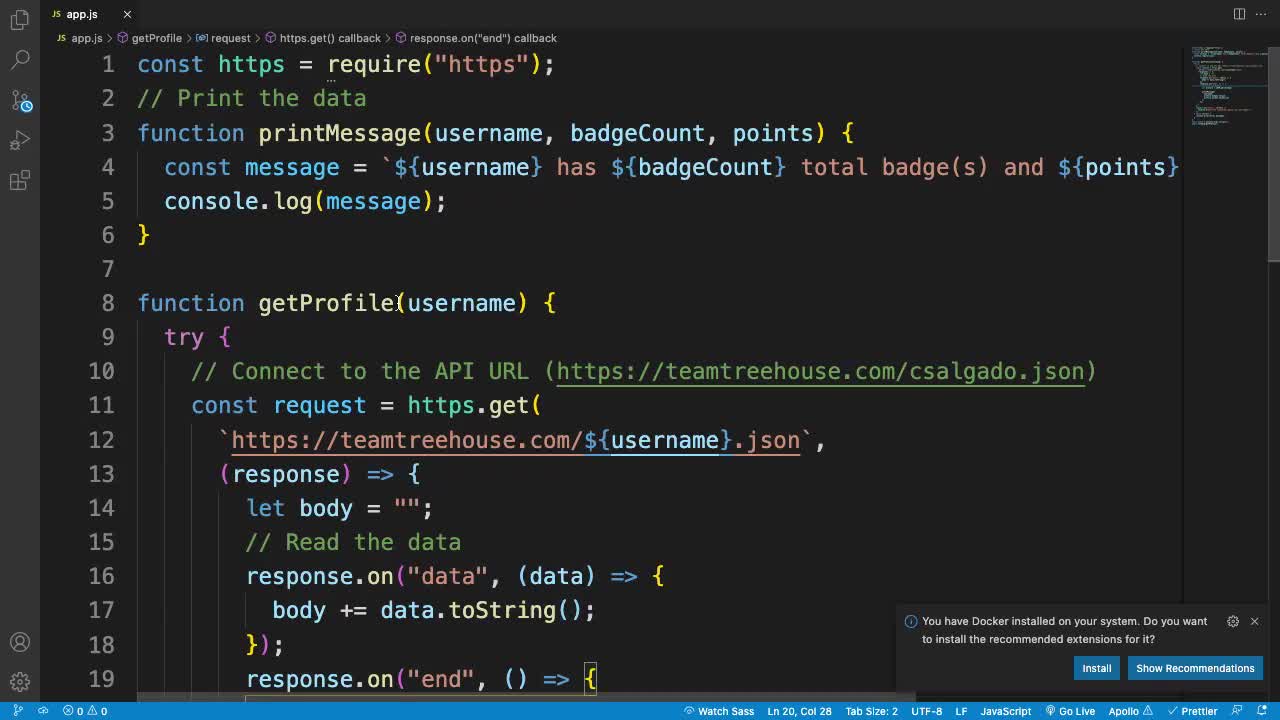Open the language mode selector showing JavaScript
This screenshot has height=720, width=1280.
(x=1005, y=711)
